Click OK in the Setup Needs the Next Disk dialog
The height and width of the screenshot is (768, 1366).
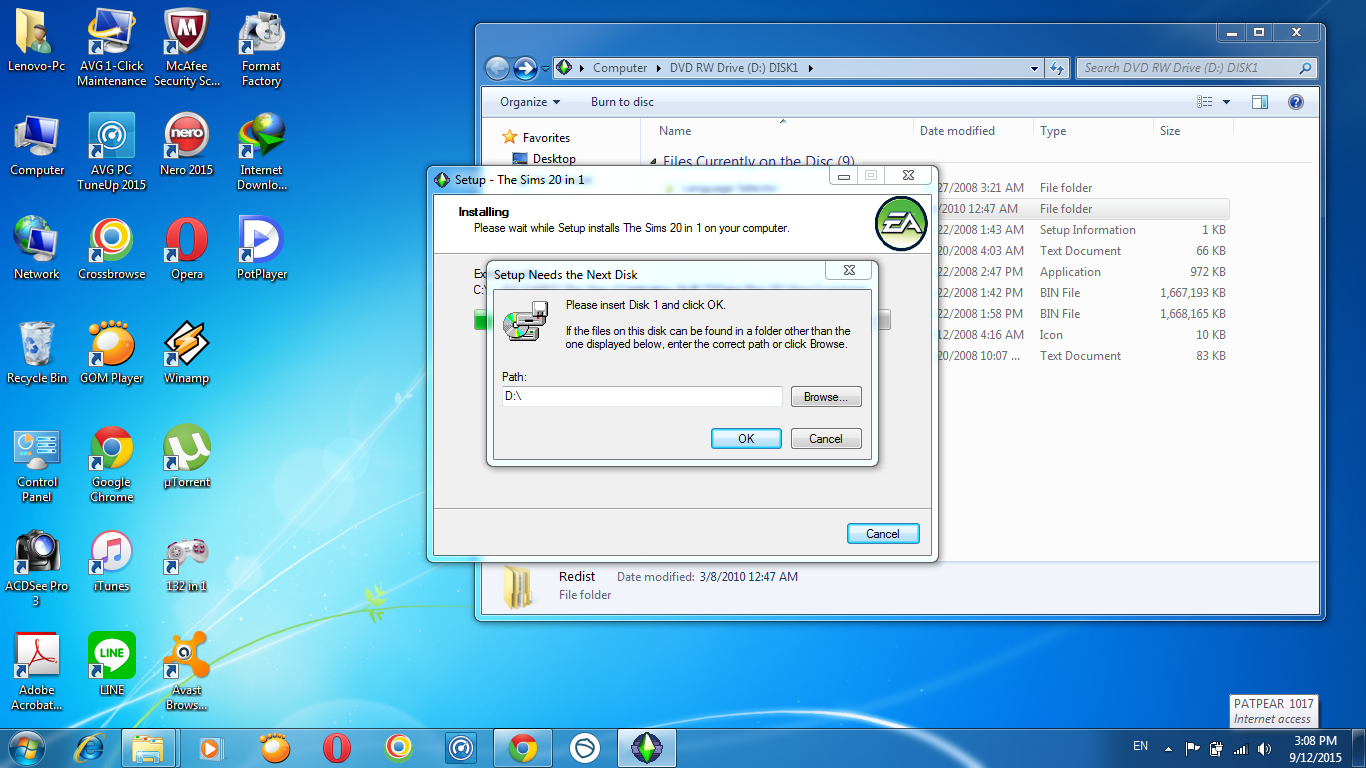(x=746, y=439)
